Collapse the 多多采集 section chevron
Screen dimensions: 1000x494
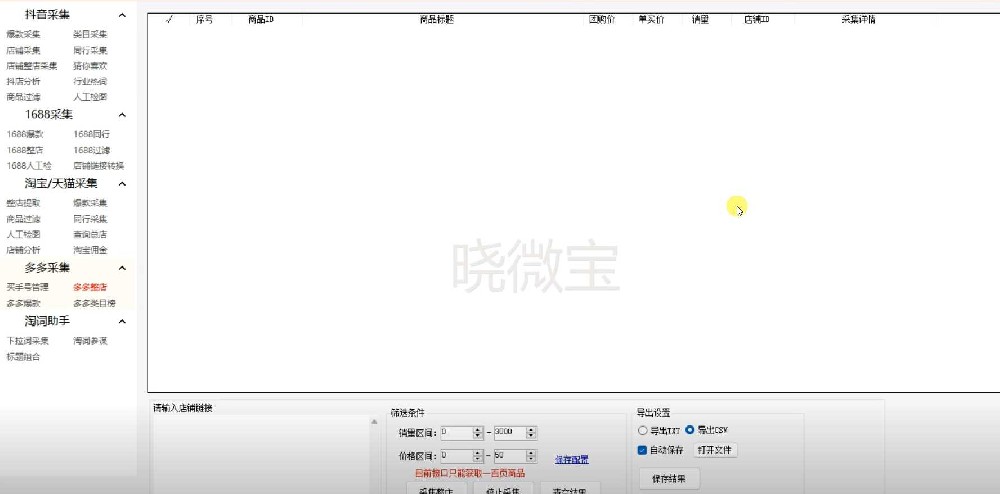click(x=122, y=268)
